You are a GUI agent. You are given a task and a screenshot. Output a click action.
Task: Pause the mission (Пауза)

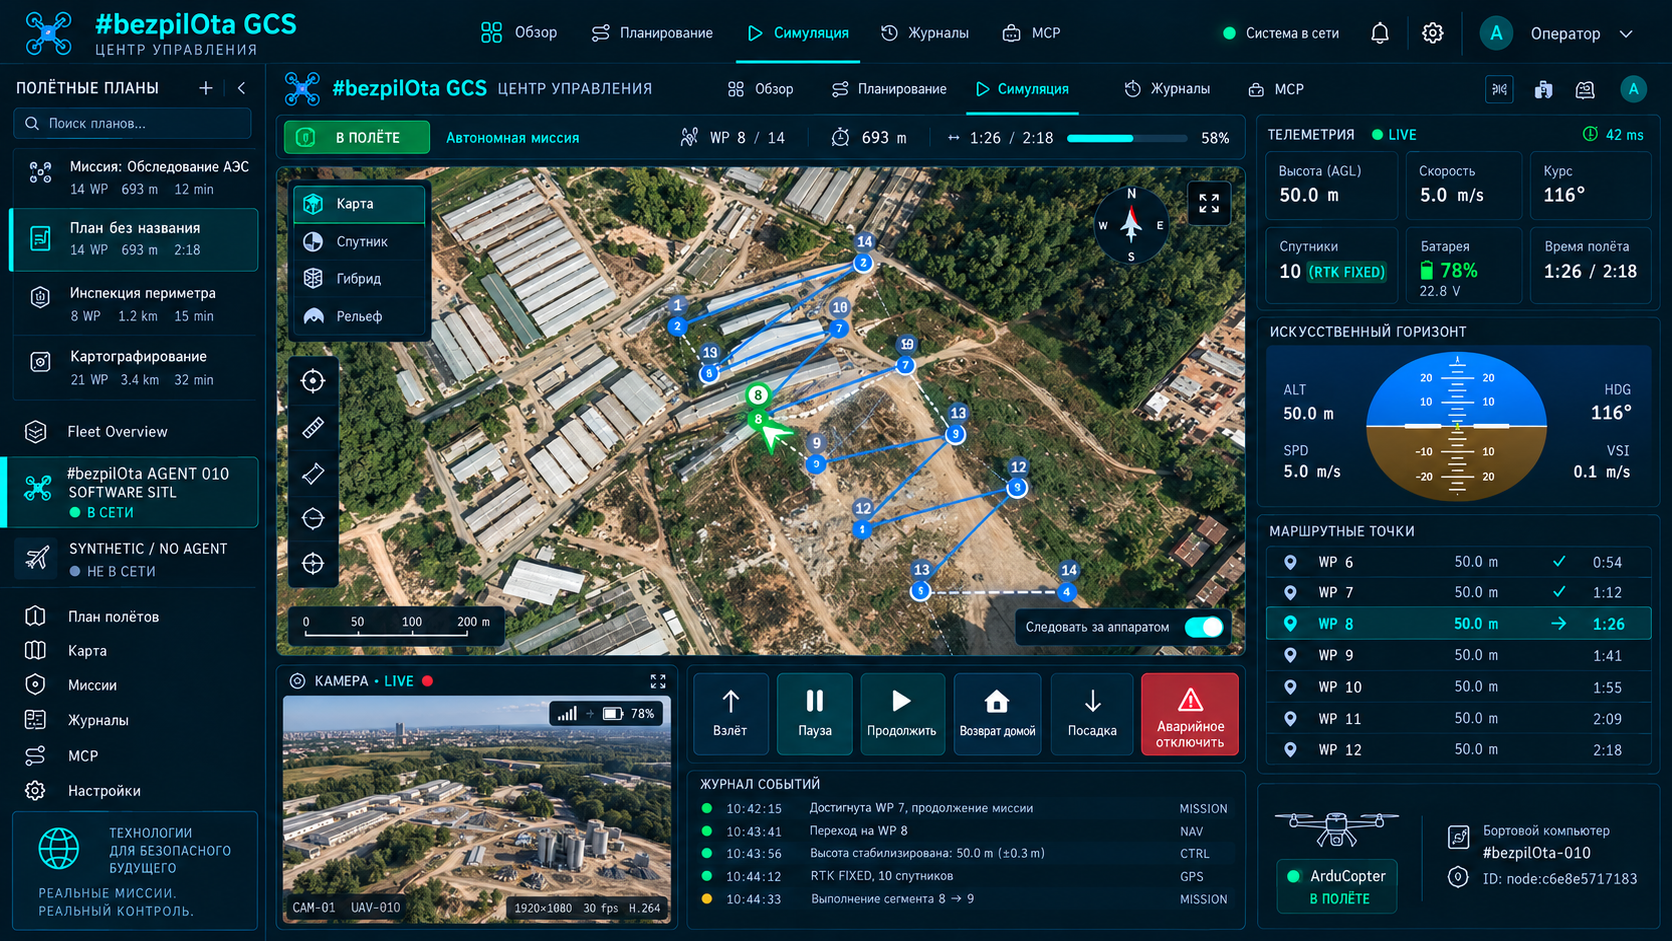(x=815, y=713)
